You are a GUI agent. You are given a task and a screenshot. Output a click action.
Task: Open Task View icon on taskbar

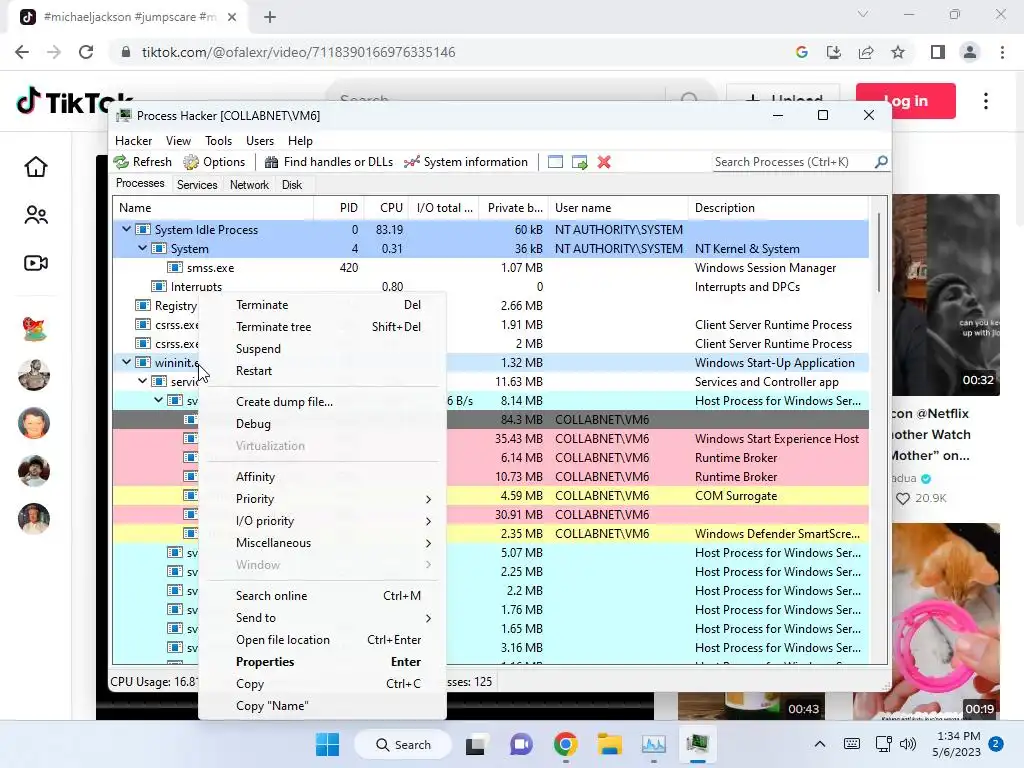476,744
